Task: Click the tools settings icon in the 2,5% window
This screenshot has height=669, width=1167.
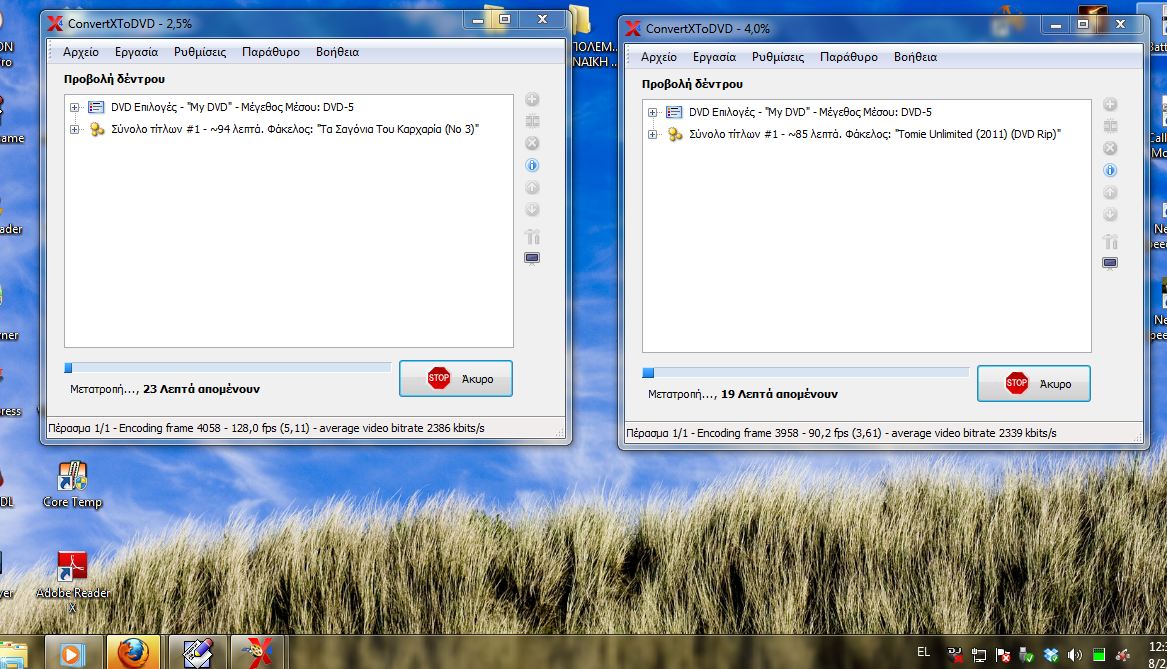Action: point(532,237)
